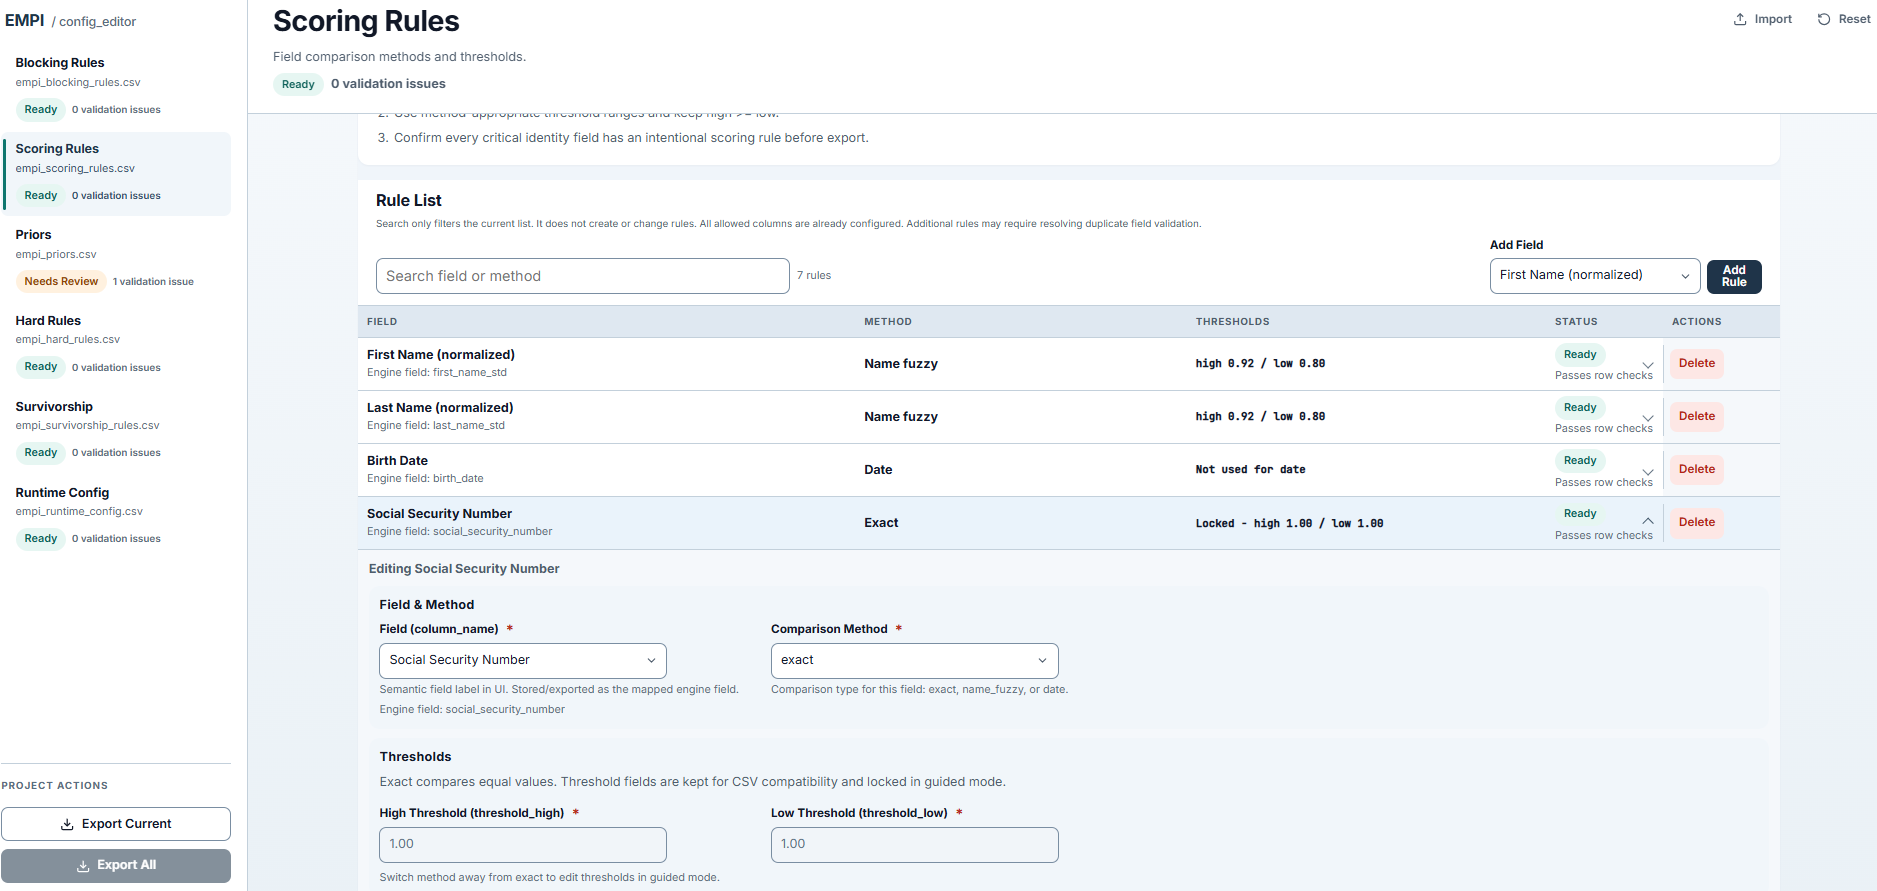The width and height of the screenshot is (1877, 891).
Task: Click the High Threshold input field
Action: point(523,845)
